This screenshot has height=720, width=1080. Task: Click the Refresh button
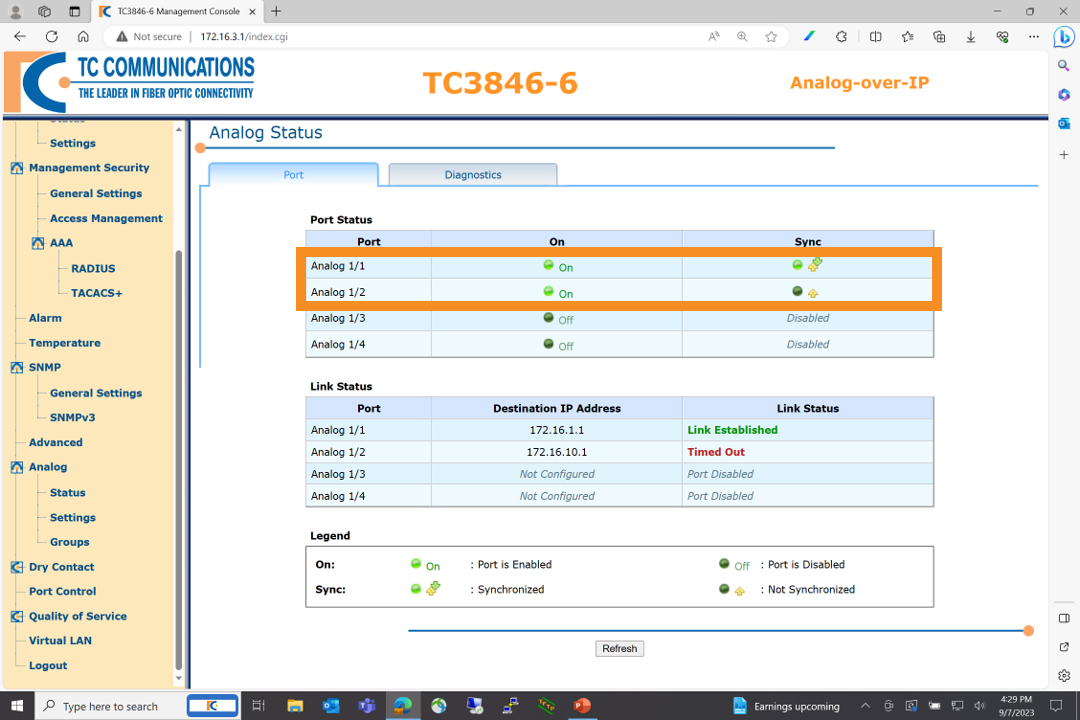click(619, 648)
